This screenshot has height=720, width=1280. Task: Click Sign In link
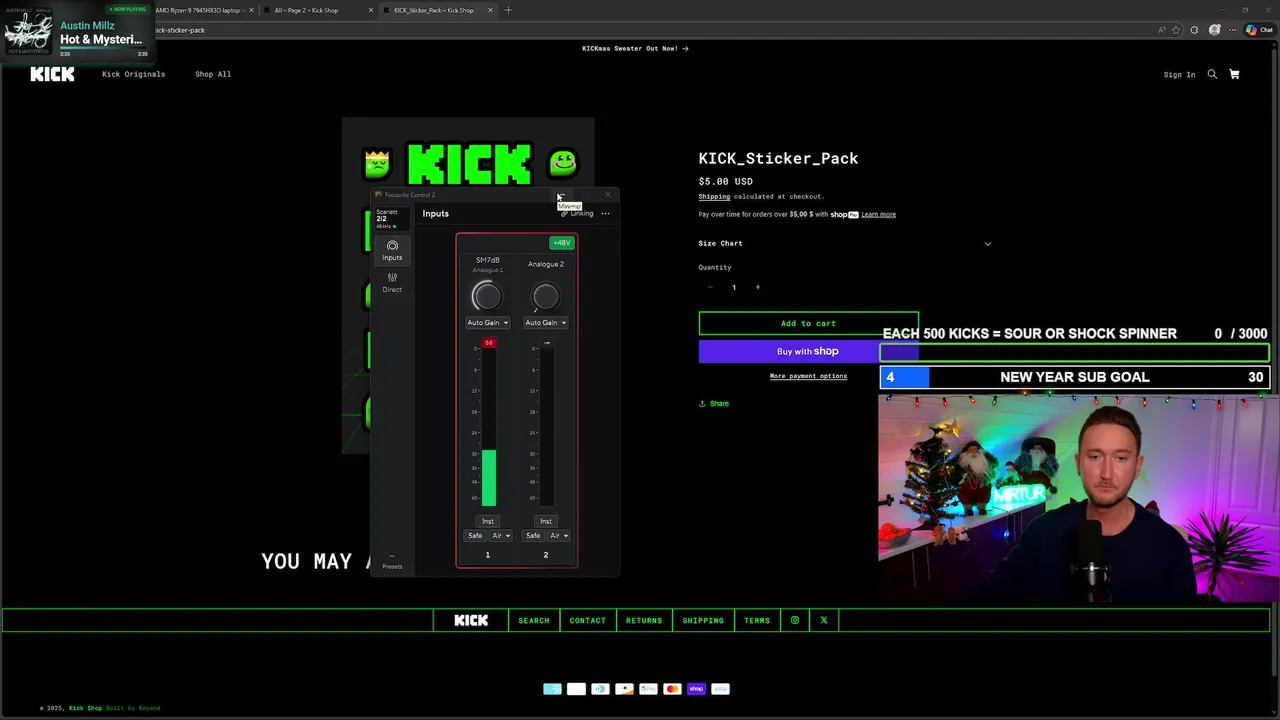tap(1179, 74)
